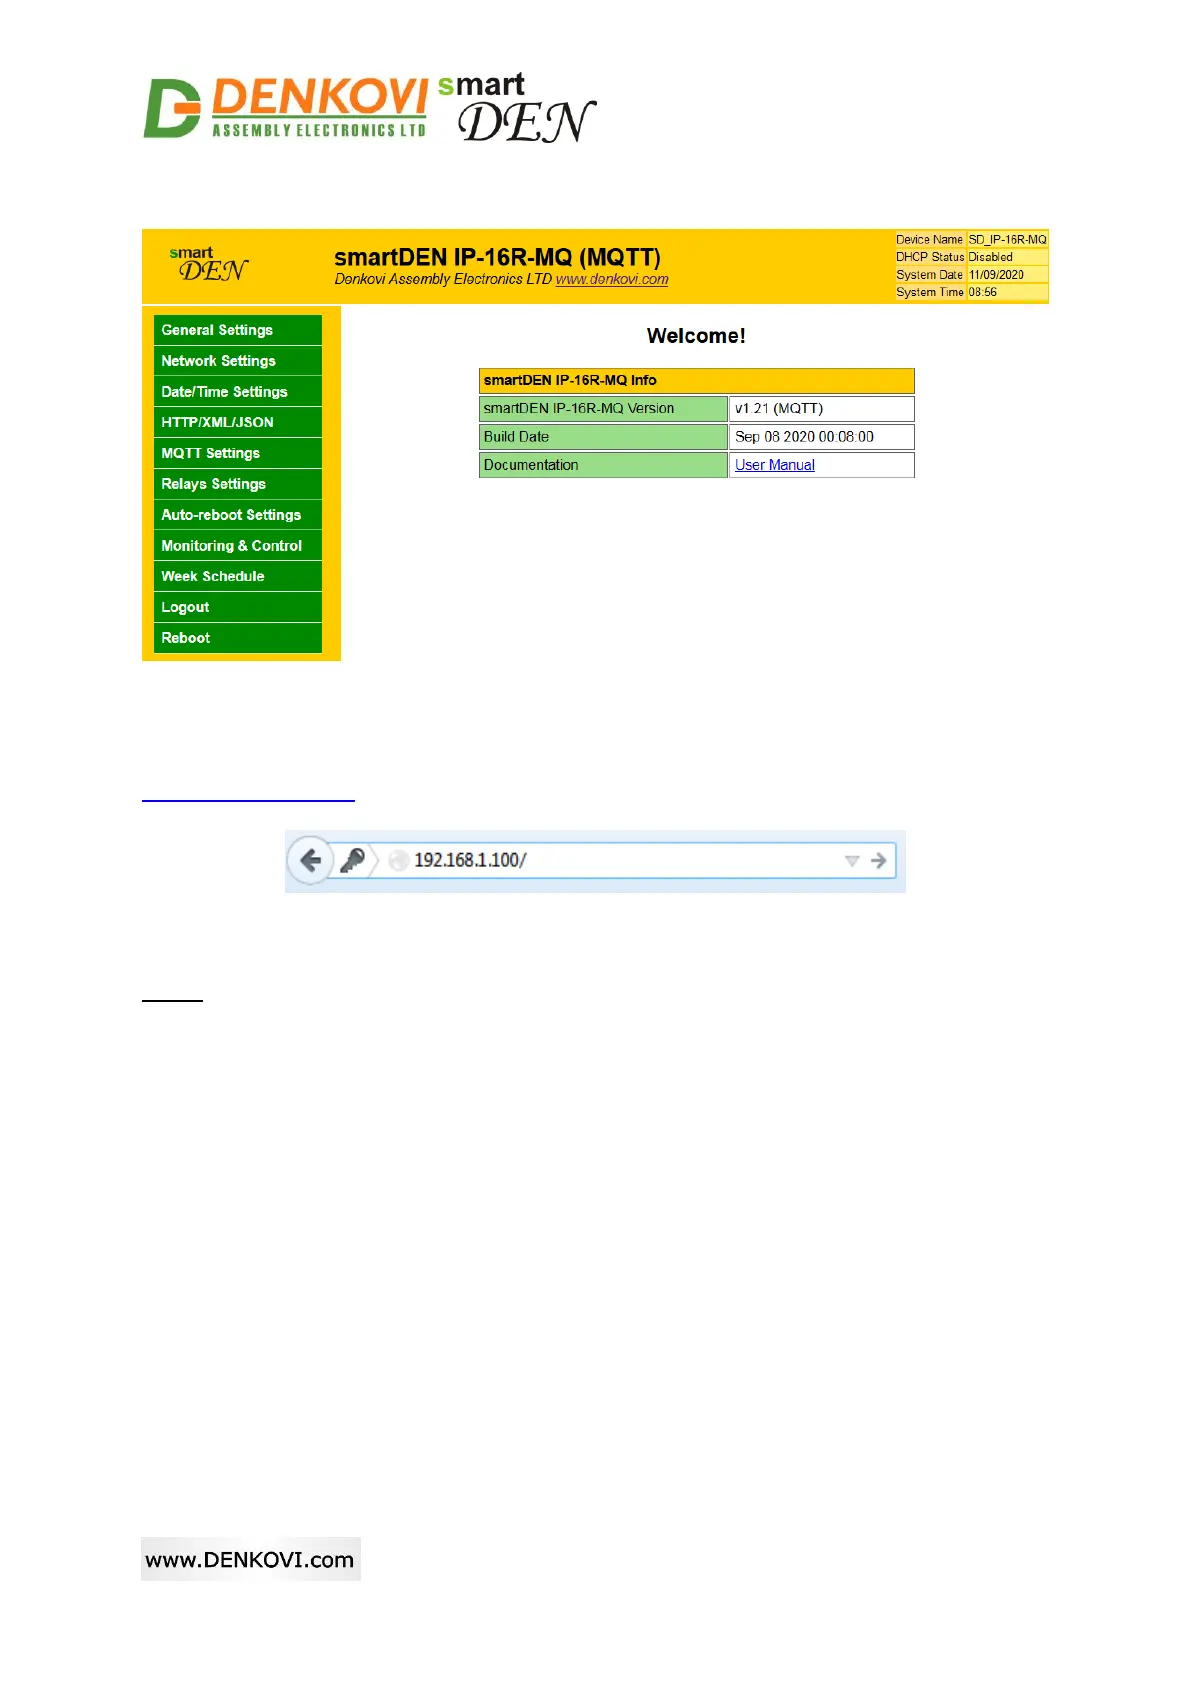Open Week Schedule page
1191x1684 pixels.
point(238,576)
